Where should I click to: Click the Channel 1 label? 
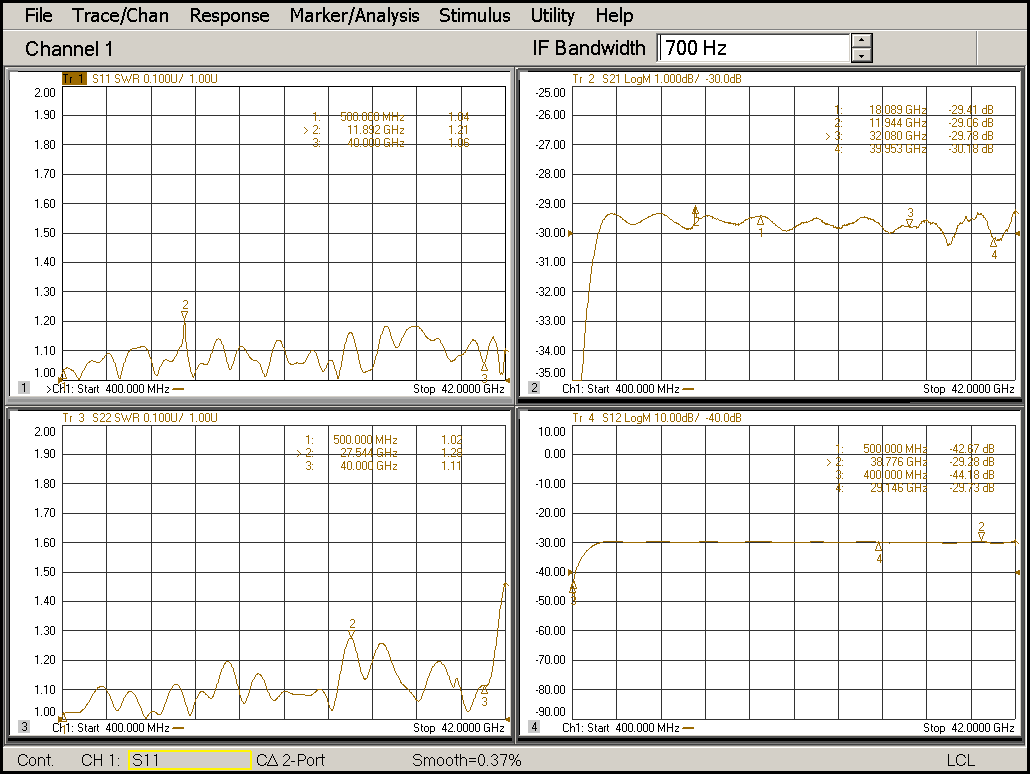tap(68, 48)
